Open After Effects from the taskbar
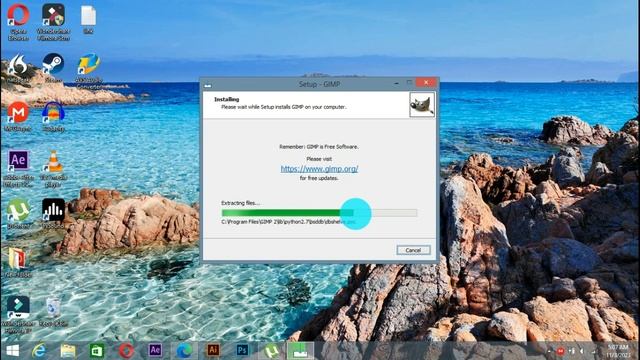Screen dimensions: 640x360 click(155, 350)
